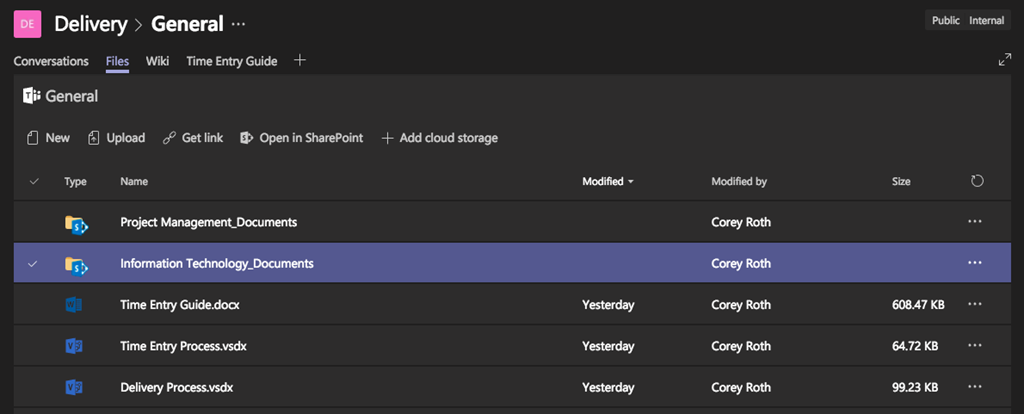
Task: Open Time Entry Process.vsdx
Action: point(184,345)
